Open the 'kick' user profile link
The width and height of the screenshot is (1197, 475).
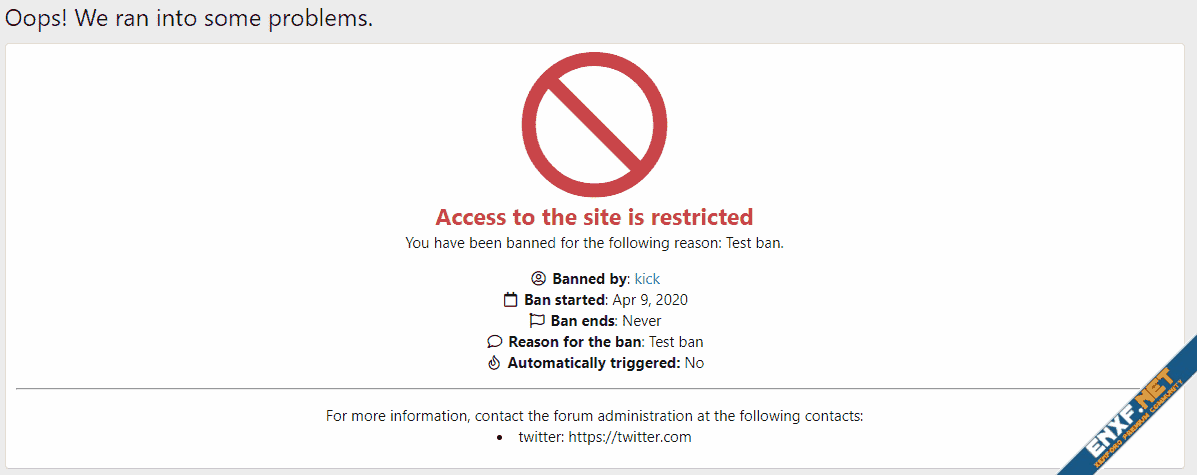[647, 279]
